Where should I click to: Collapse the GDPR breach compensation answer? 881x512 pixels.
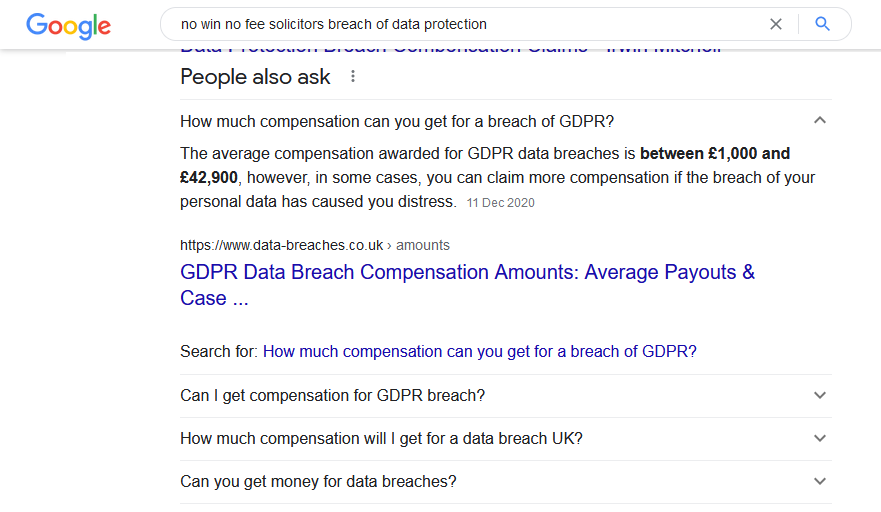pos(820,120)
